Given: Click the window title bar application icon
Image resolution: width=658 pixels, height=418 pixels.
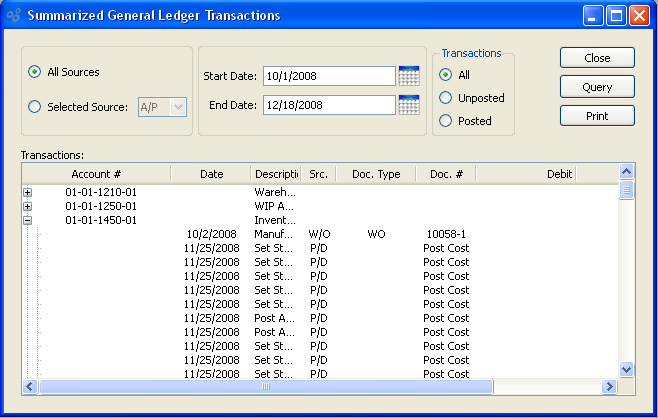Looking at the screenshot, I should (13, 16).
